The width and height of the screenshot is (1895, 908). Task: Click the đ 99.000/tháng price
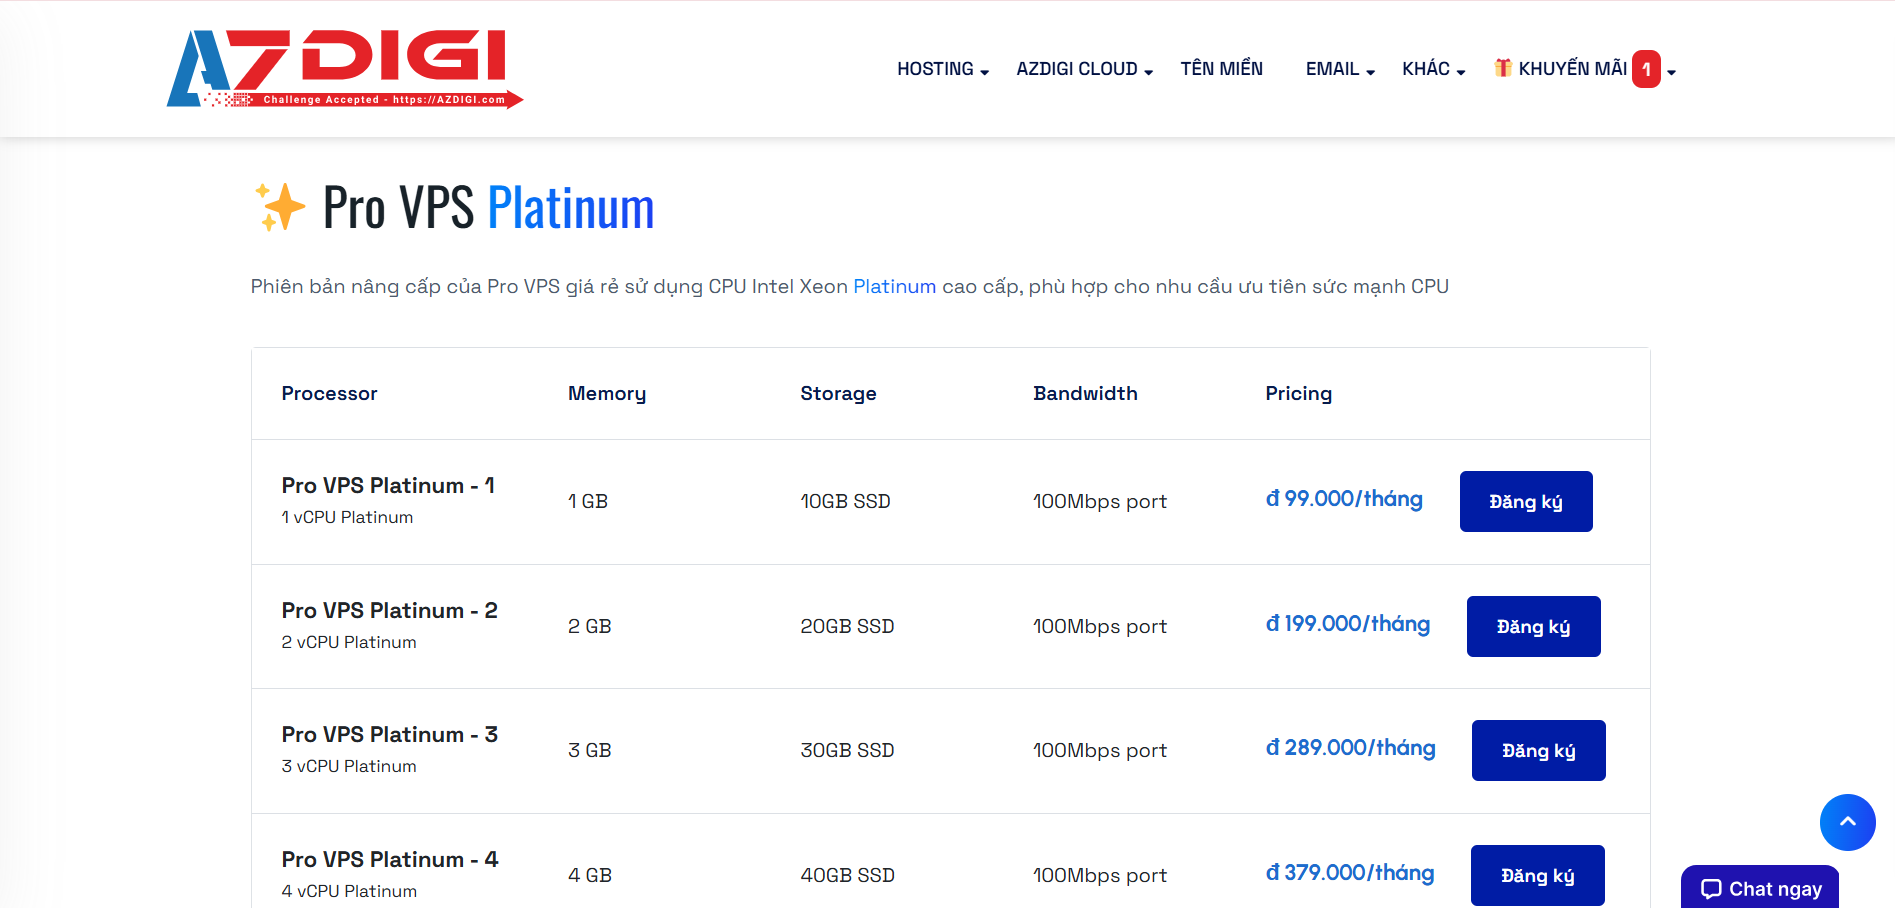[1343, 499]
